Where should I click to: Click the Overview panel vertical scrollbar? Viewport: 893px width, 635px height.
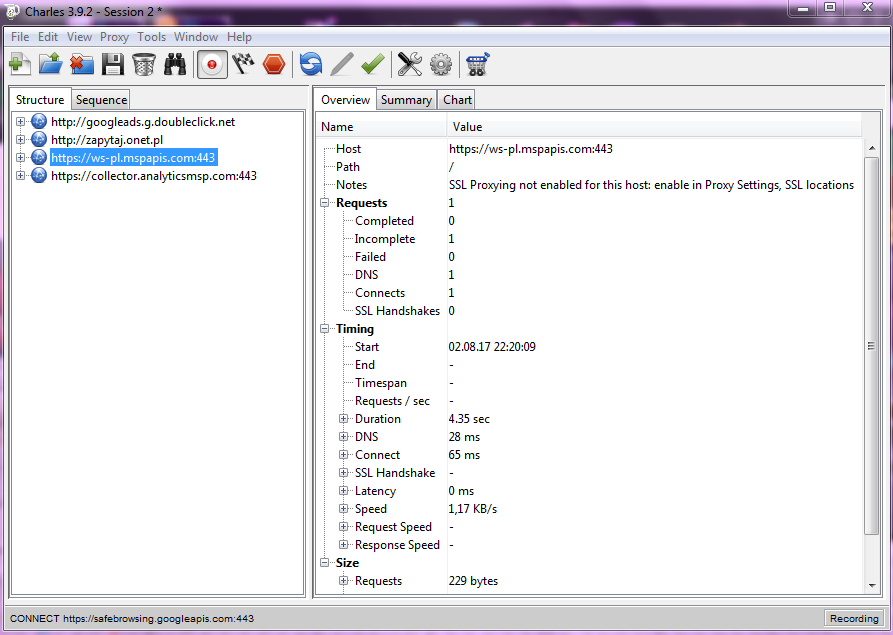[871, 345]
